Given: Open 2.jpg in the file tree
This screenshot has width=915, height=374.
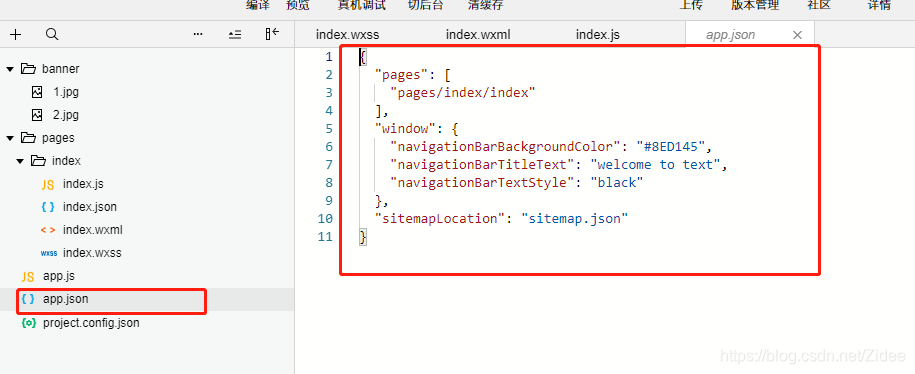Looking at the screenshot, I should [66, 114].
